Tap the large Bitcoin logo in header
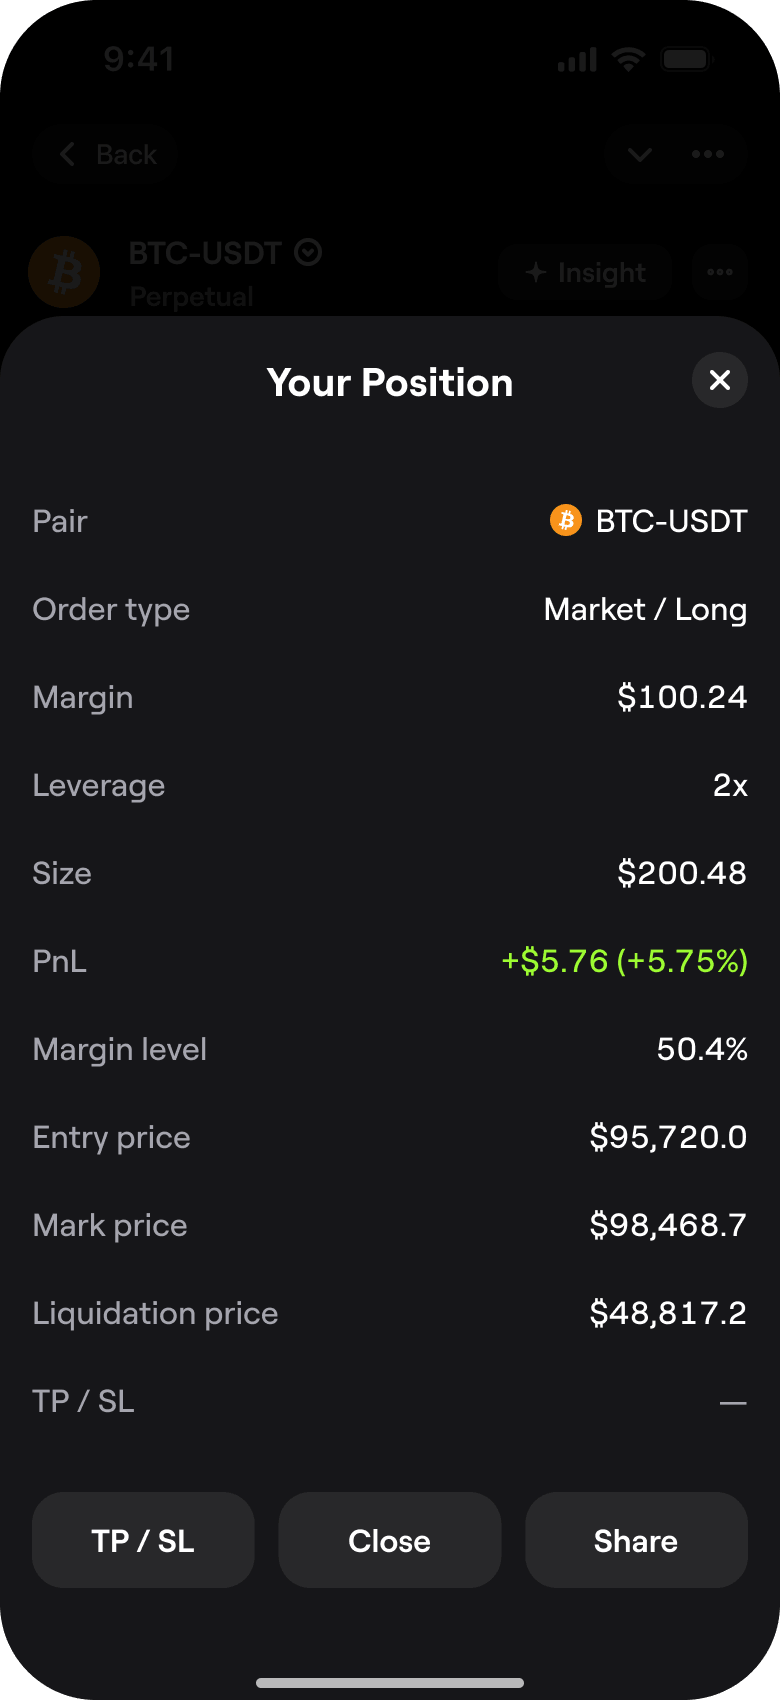The image size is (780, 1700). pyautogui.click(x=64, y=272)
